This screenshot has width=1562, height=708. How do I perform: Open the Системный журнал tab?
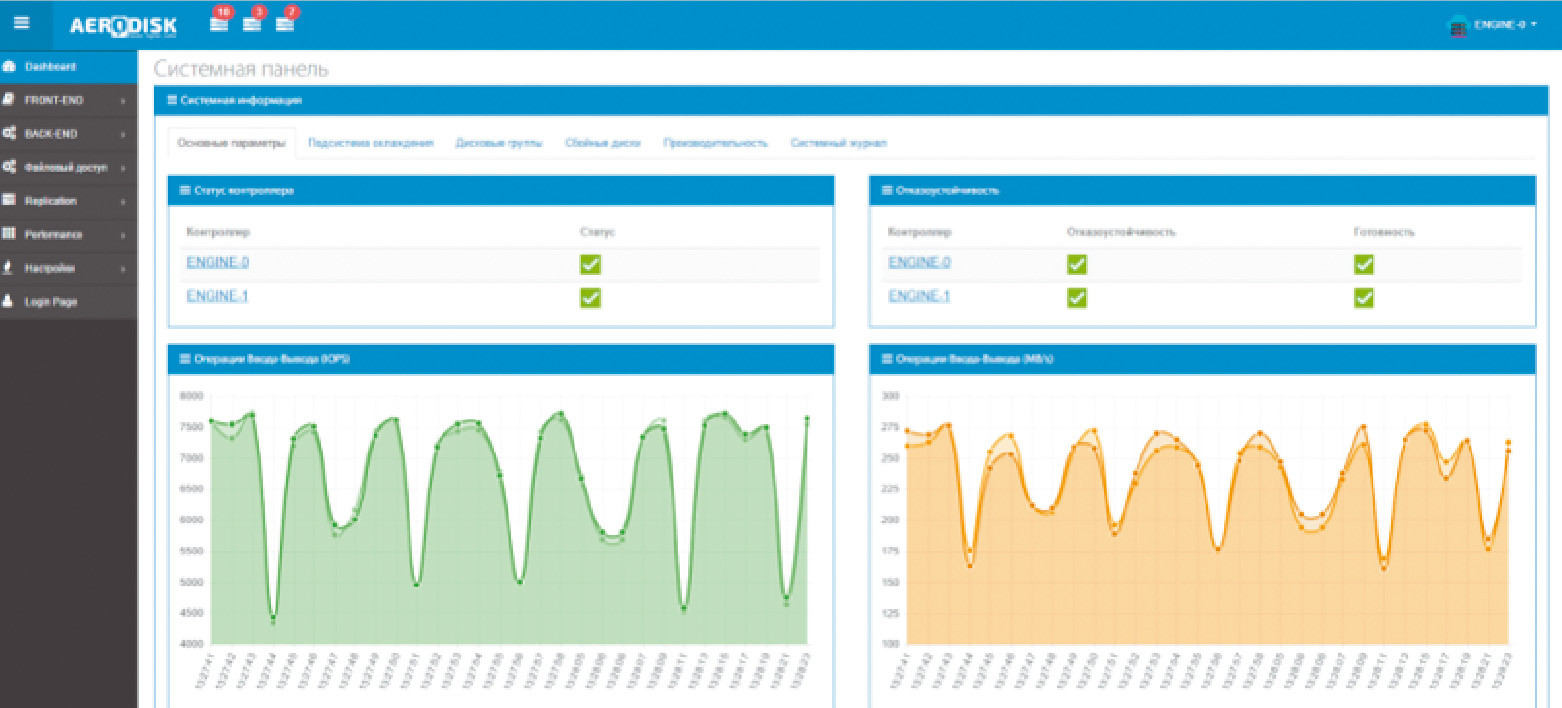(838, 143)
